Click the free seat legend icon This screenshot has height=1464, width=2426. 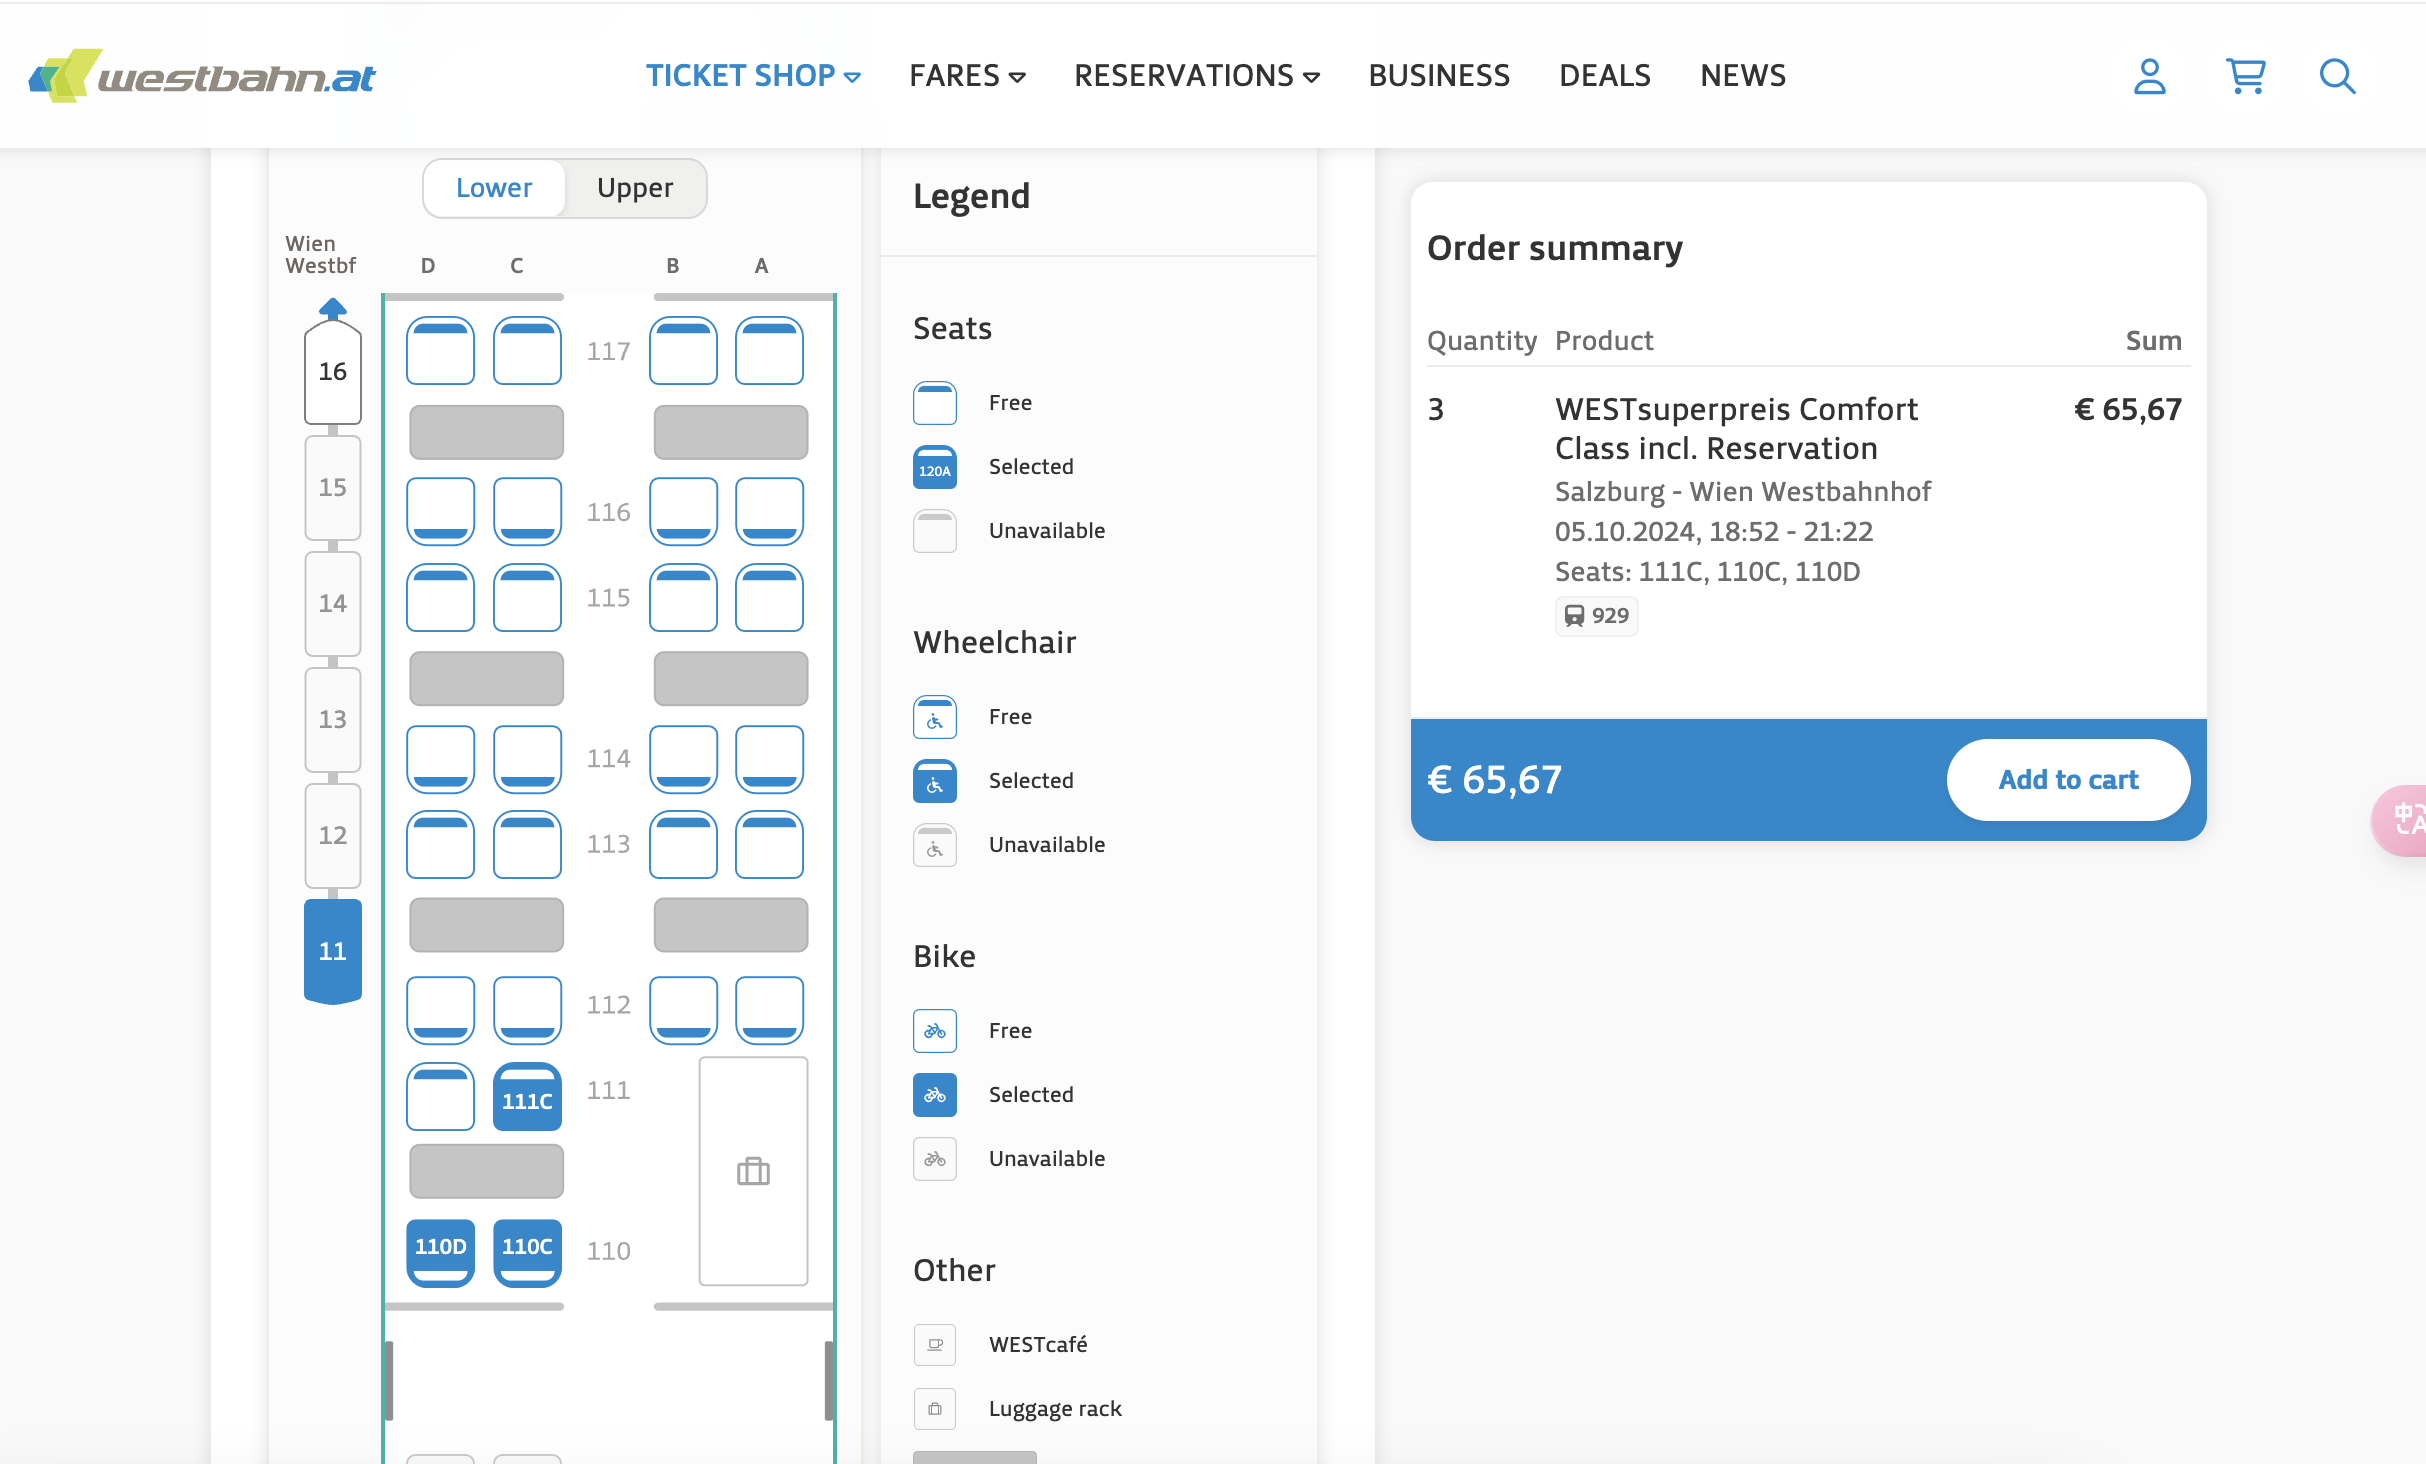tap(934, 403)
